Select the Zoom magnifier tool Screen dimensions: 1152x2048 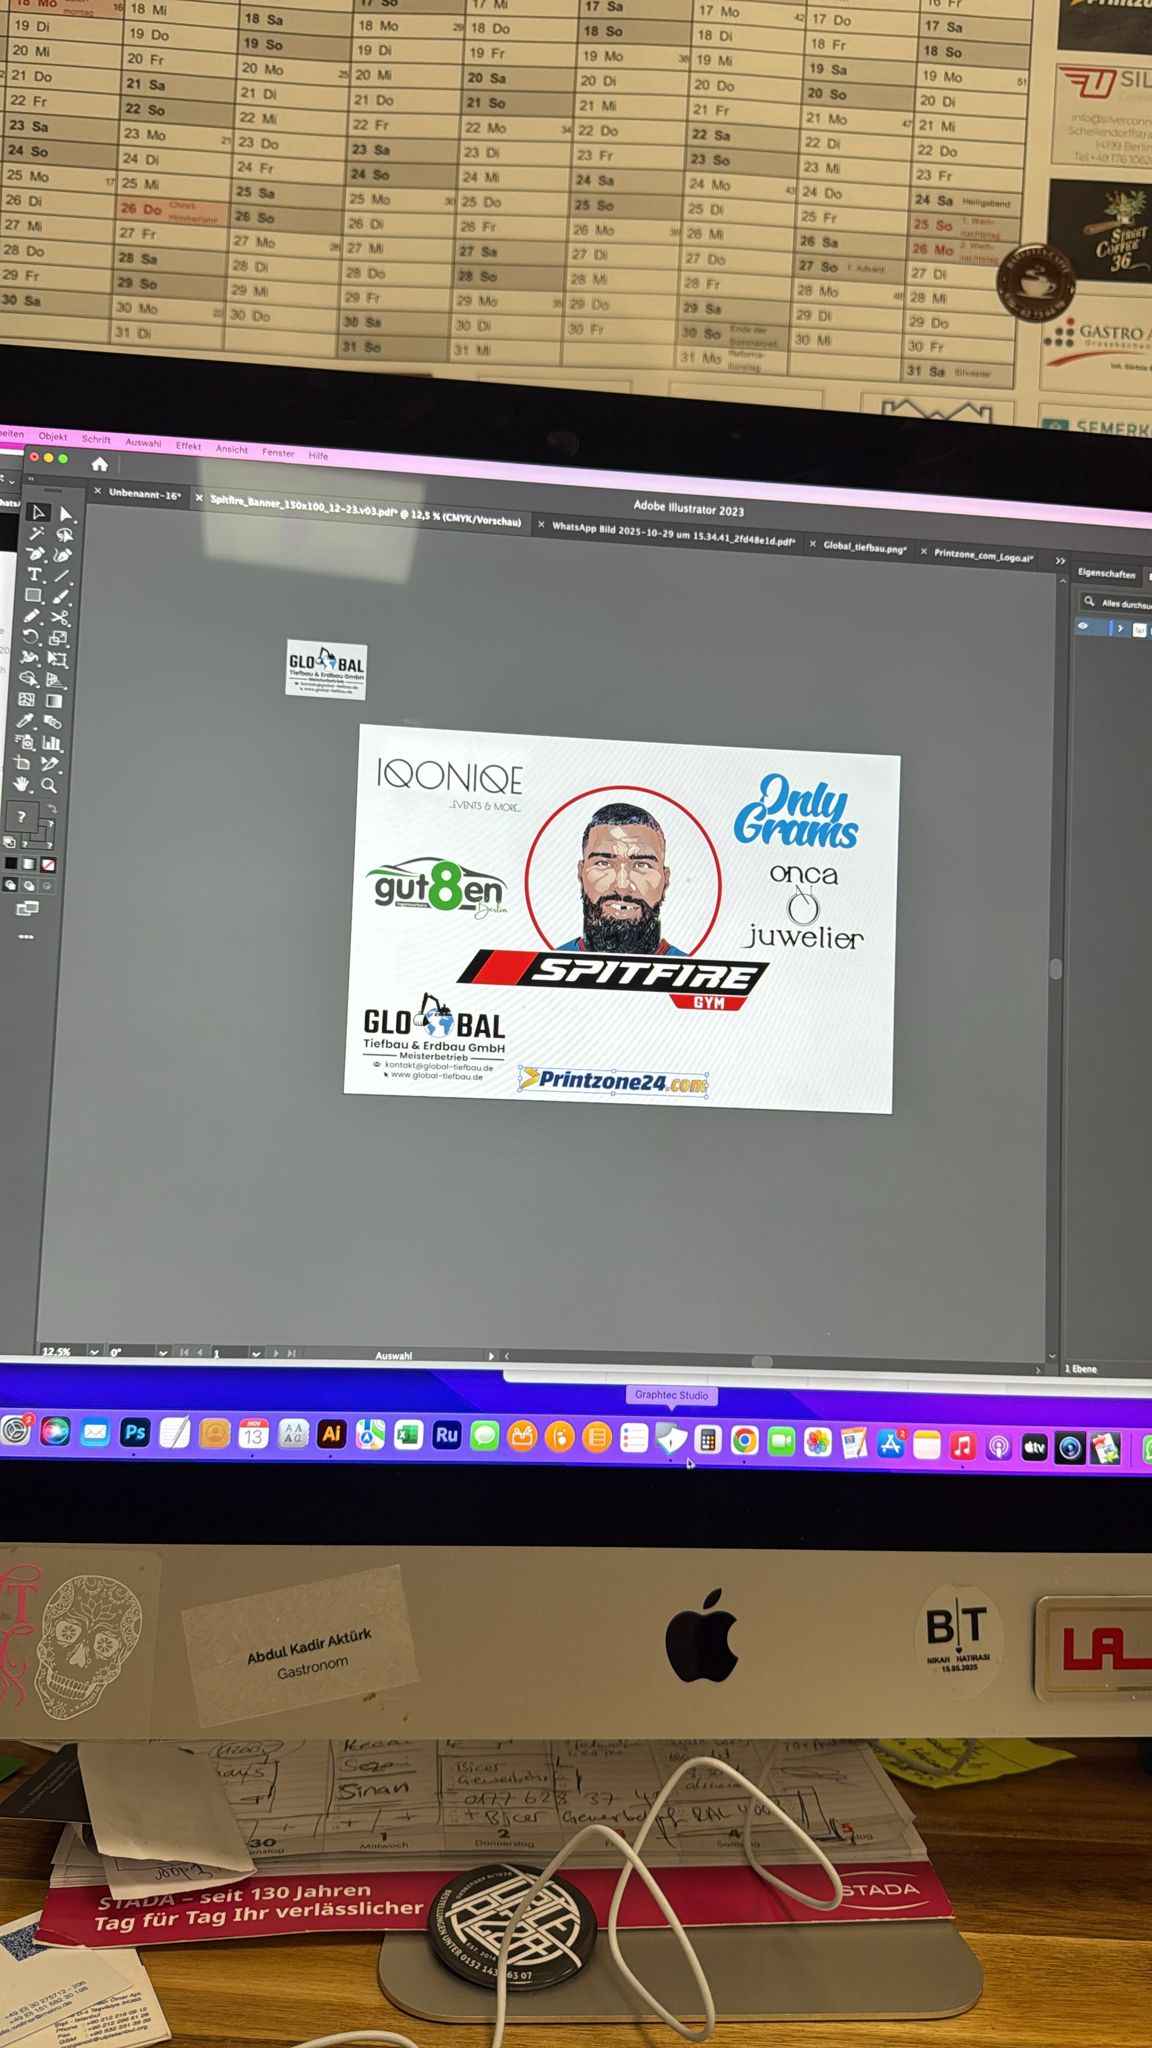coord(48,785)
